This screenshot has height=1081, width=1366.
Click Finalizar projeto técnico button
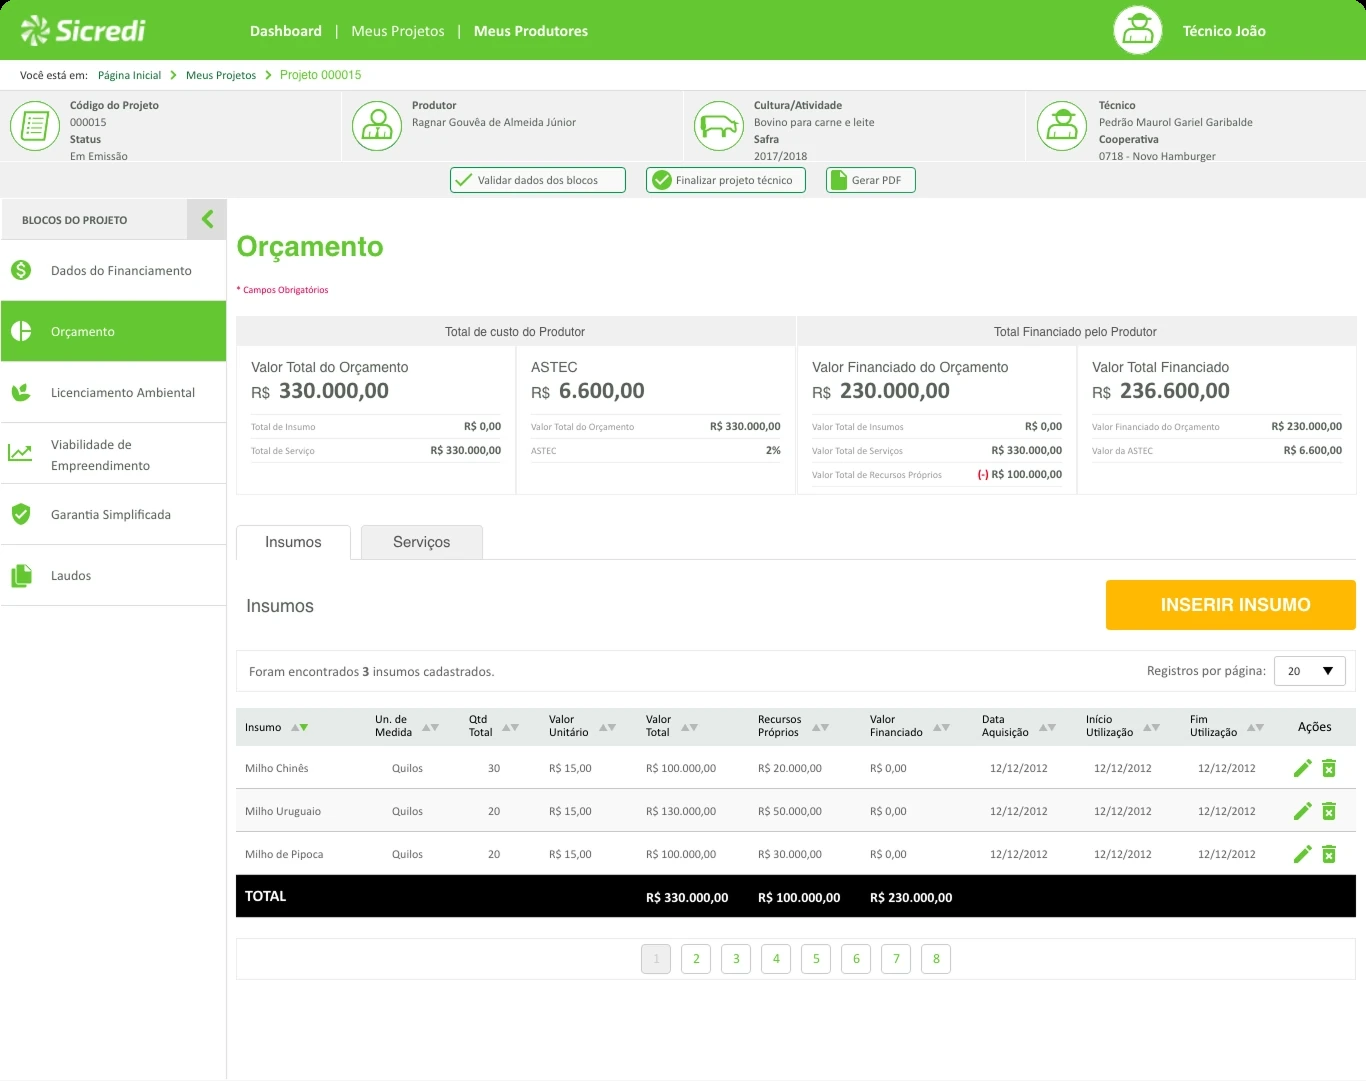click(726, 180)
